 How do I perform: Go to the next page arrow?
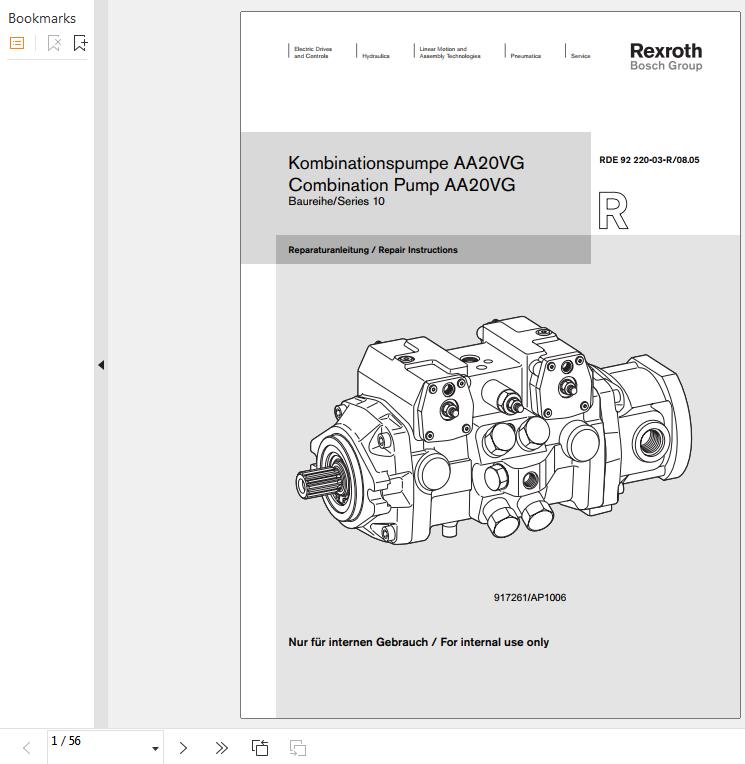tap(183, 748)
